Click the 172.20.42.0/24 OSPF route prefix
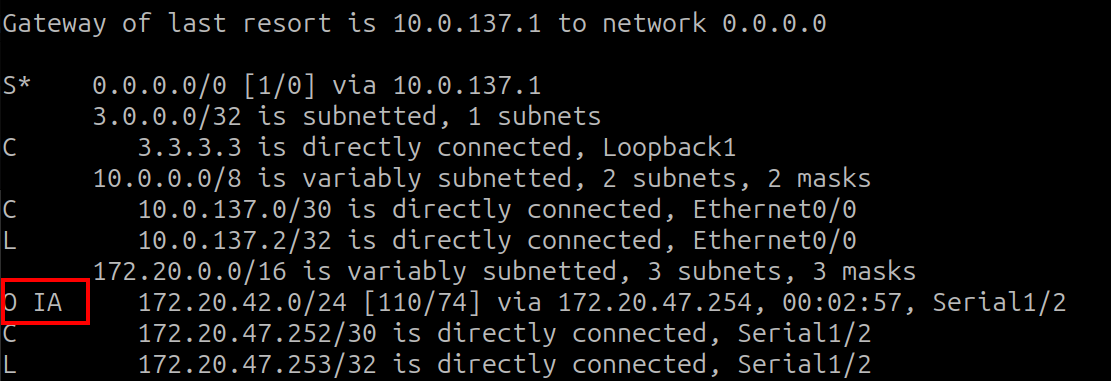Image resolution: width=1111 pixels, height=381 pixels. [242, 303]
